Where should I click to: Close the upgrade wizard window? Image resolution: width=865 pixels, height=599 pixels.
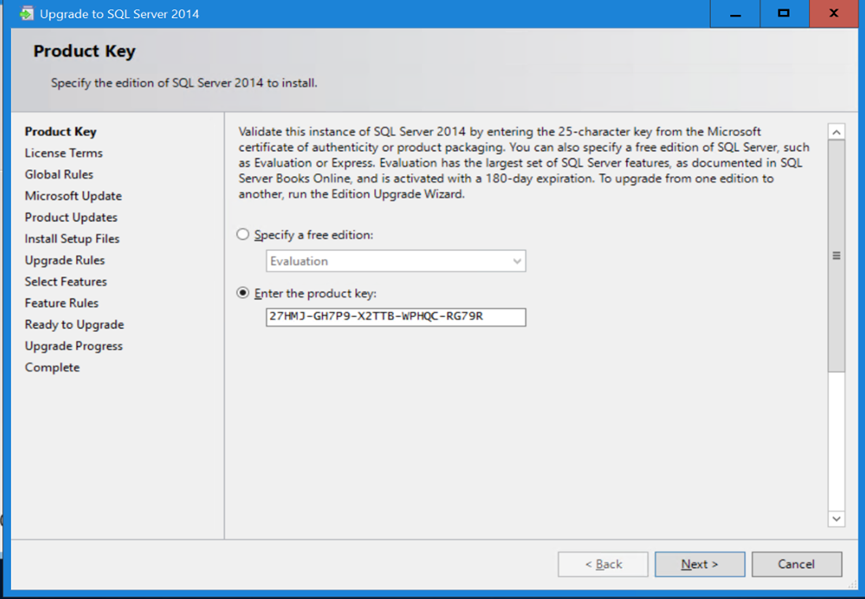(x=834, y=13)
